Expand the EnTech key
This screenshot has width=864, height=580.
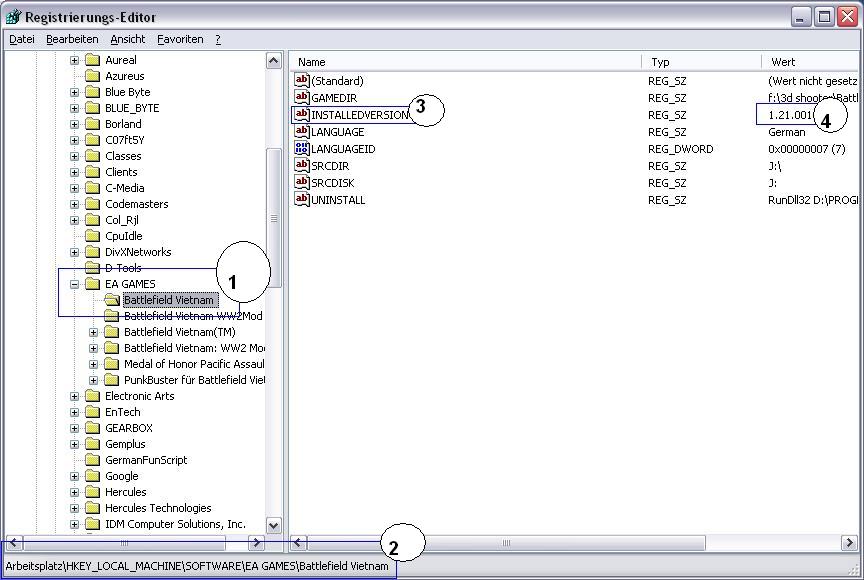point(74,412)
